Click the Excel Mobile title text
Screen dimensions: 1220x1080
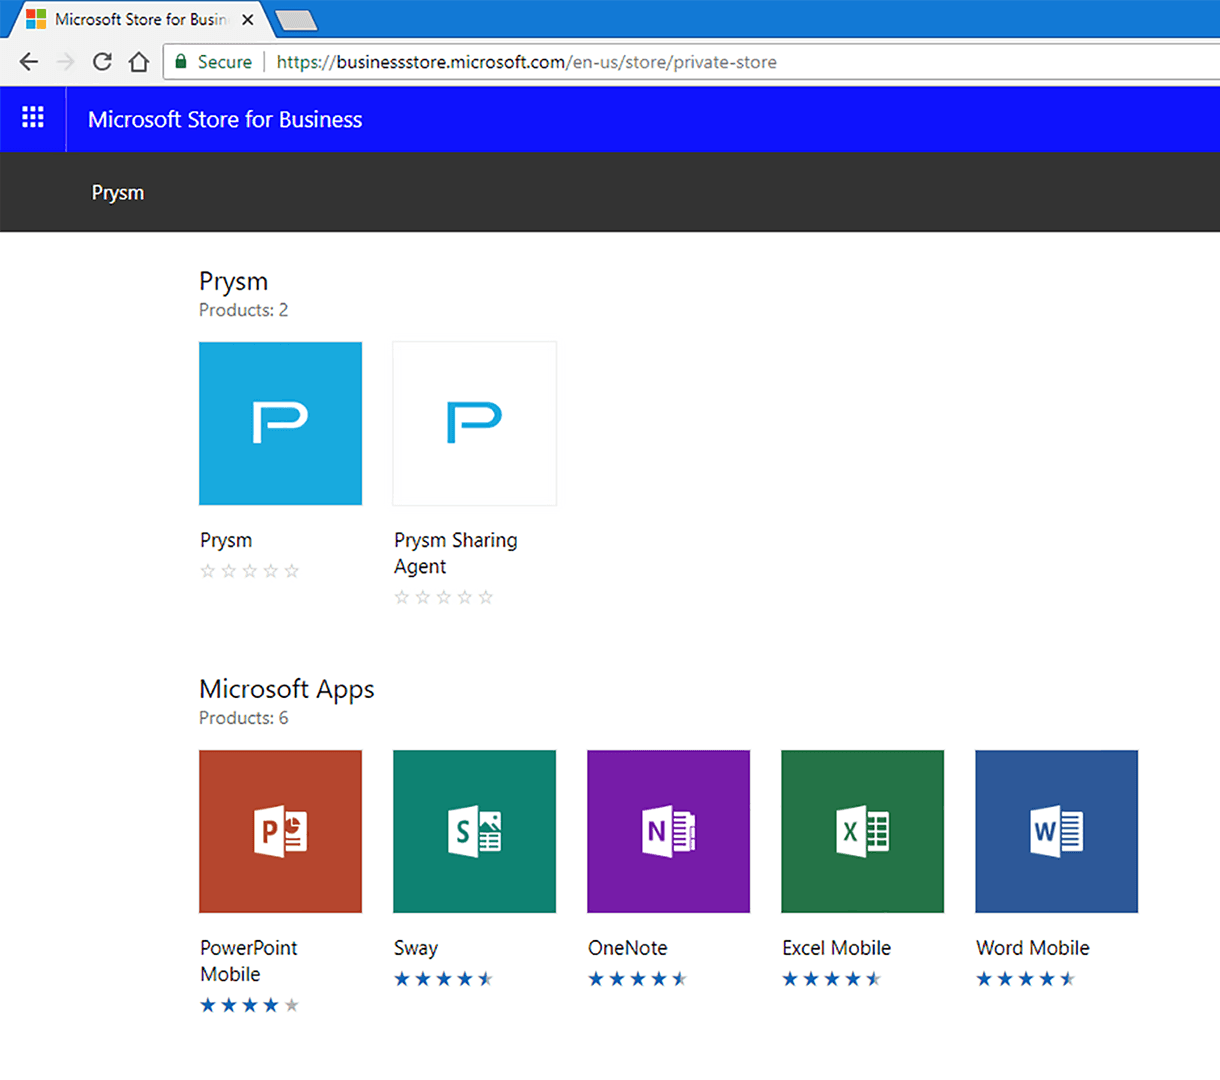coord(836,948)
